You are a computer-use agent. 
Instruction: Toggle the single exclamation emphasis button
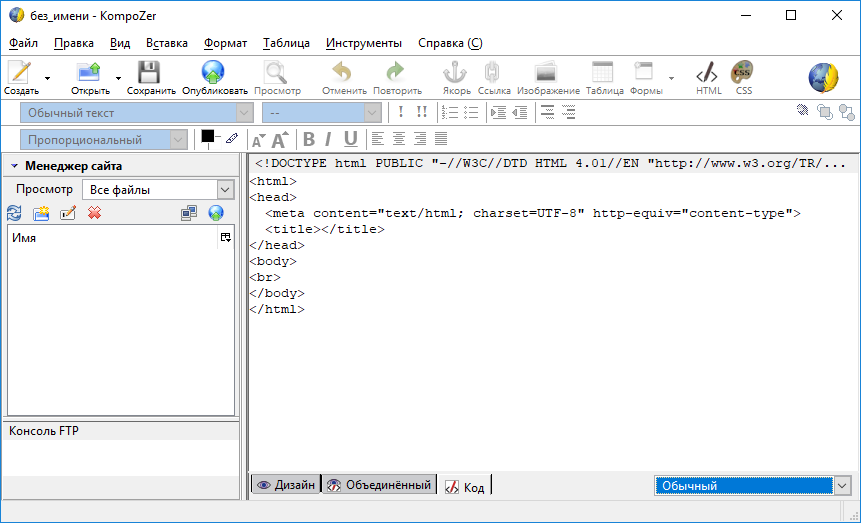point(401,113)
